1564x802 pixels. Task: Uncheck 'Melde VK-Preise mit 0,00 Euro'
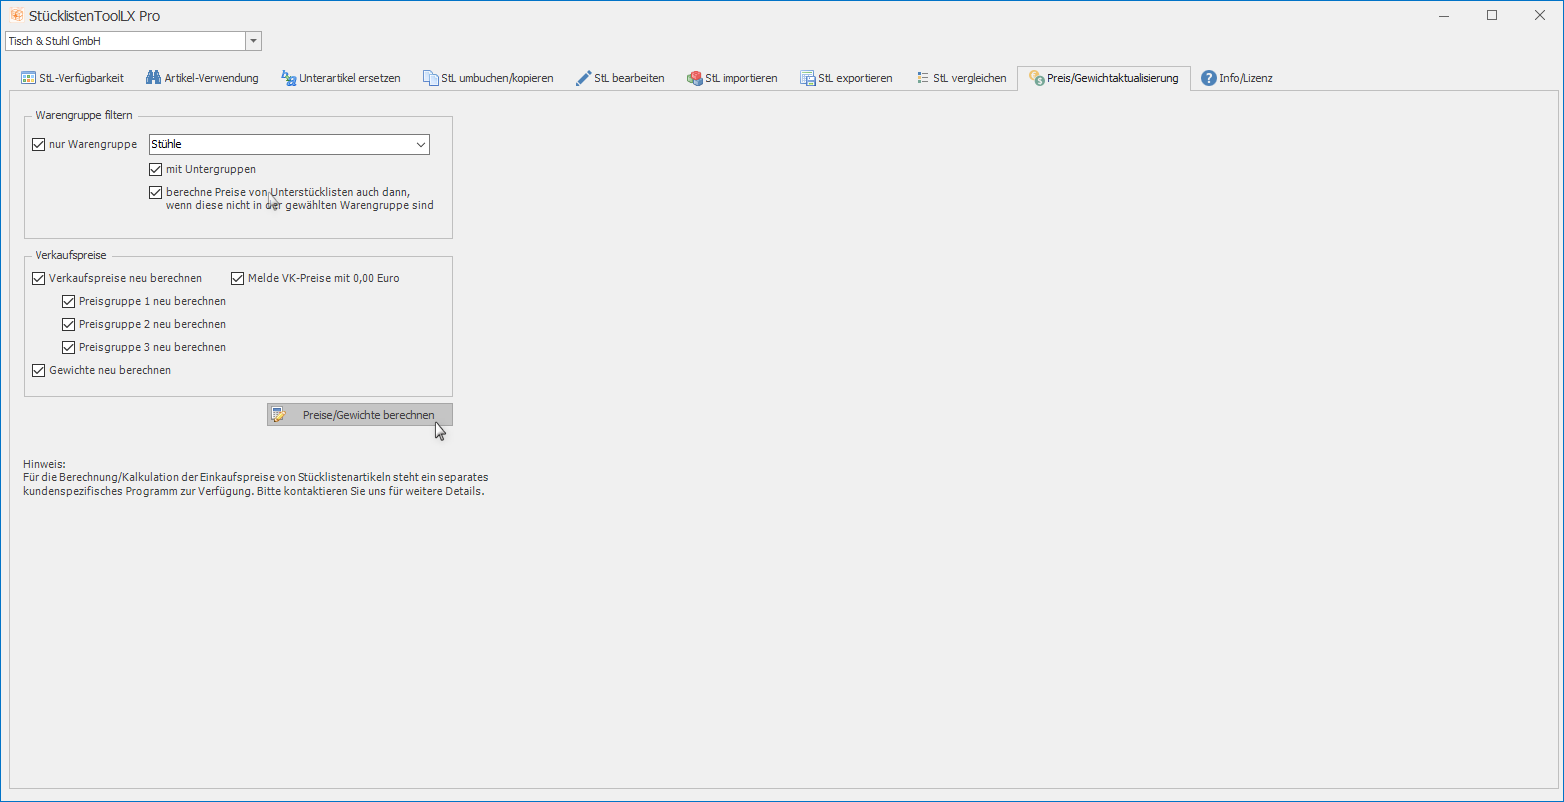point(238,278)
